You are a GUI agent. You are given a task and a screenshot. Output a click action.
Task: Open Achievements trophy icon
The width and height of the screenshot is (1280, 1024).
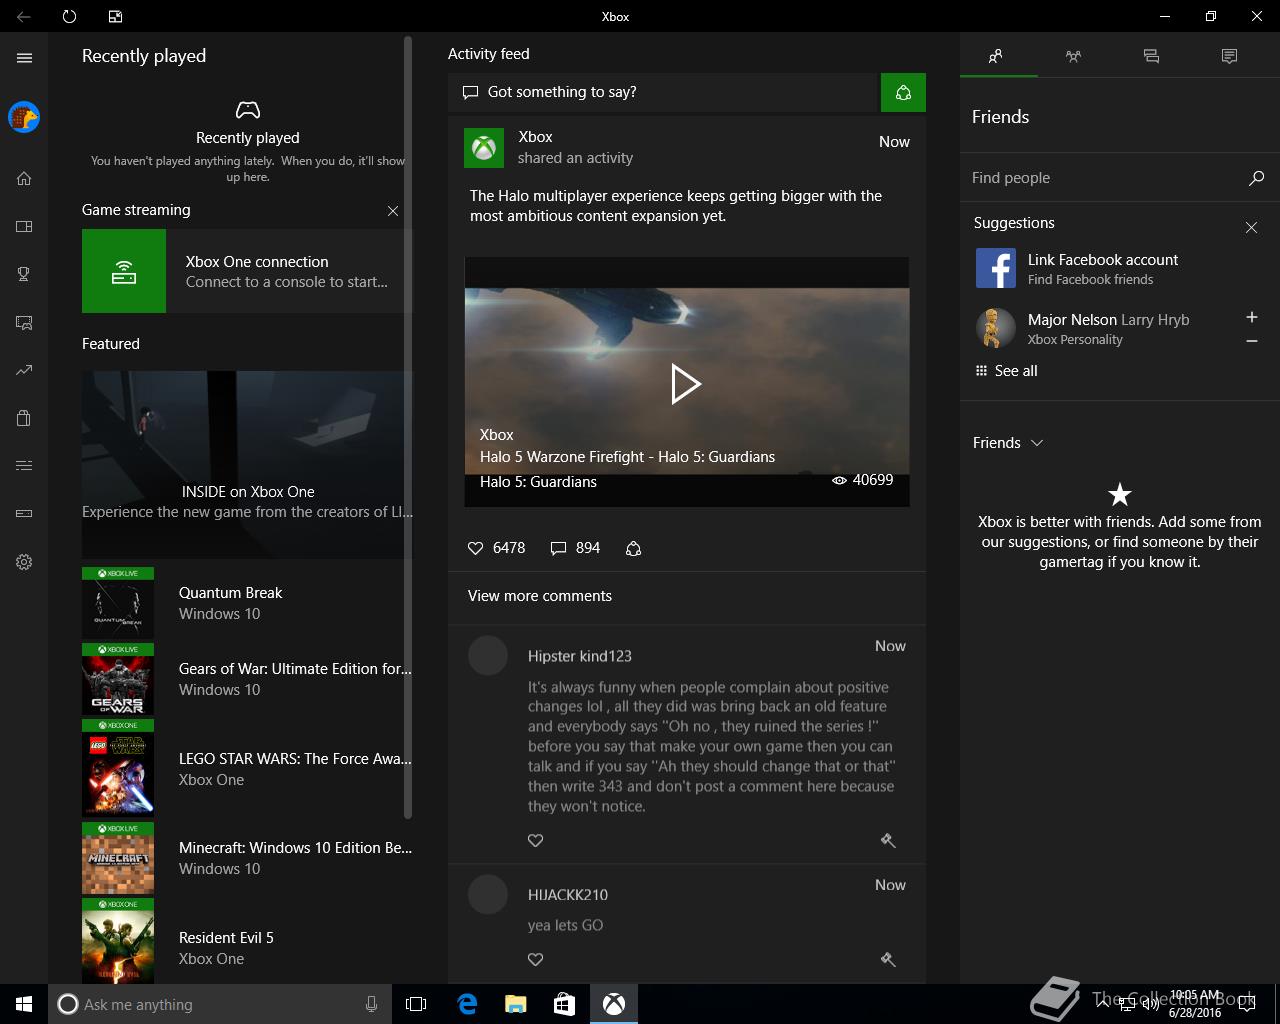pyautogui.click(x=24, y=274)
